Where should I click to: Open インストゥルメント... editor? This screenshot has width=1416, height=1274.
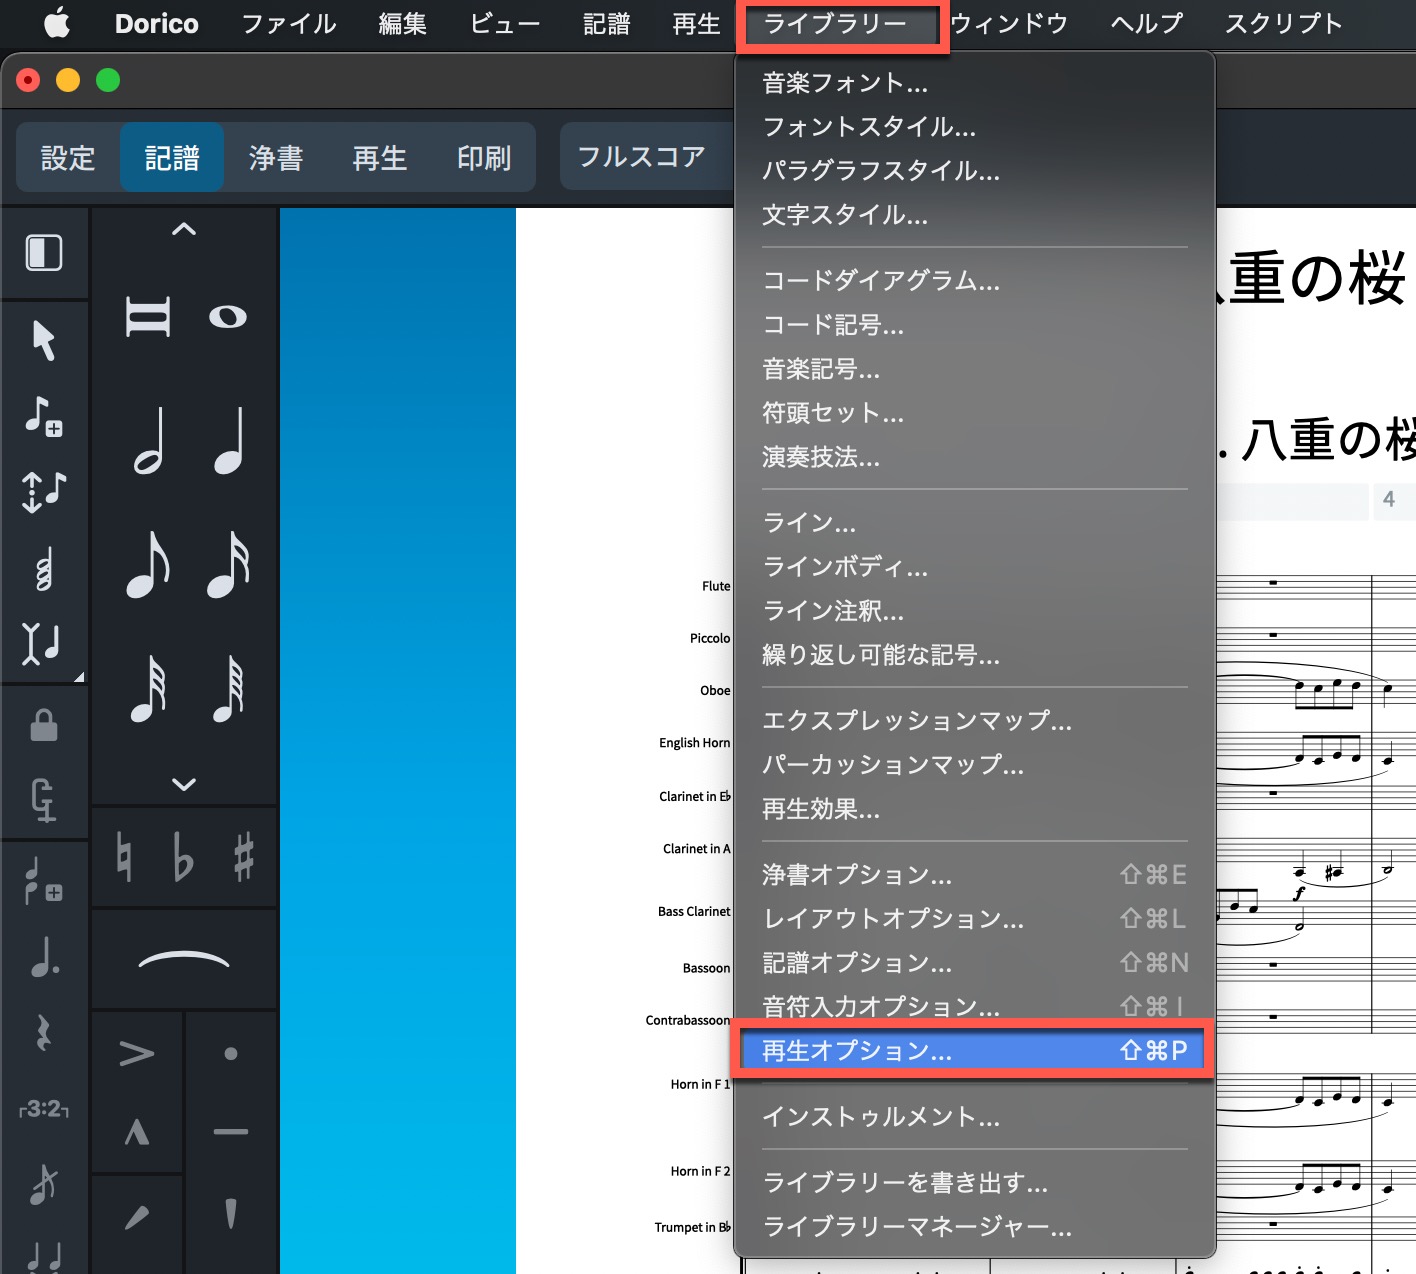click(x=975, y=1117)
